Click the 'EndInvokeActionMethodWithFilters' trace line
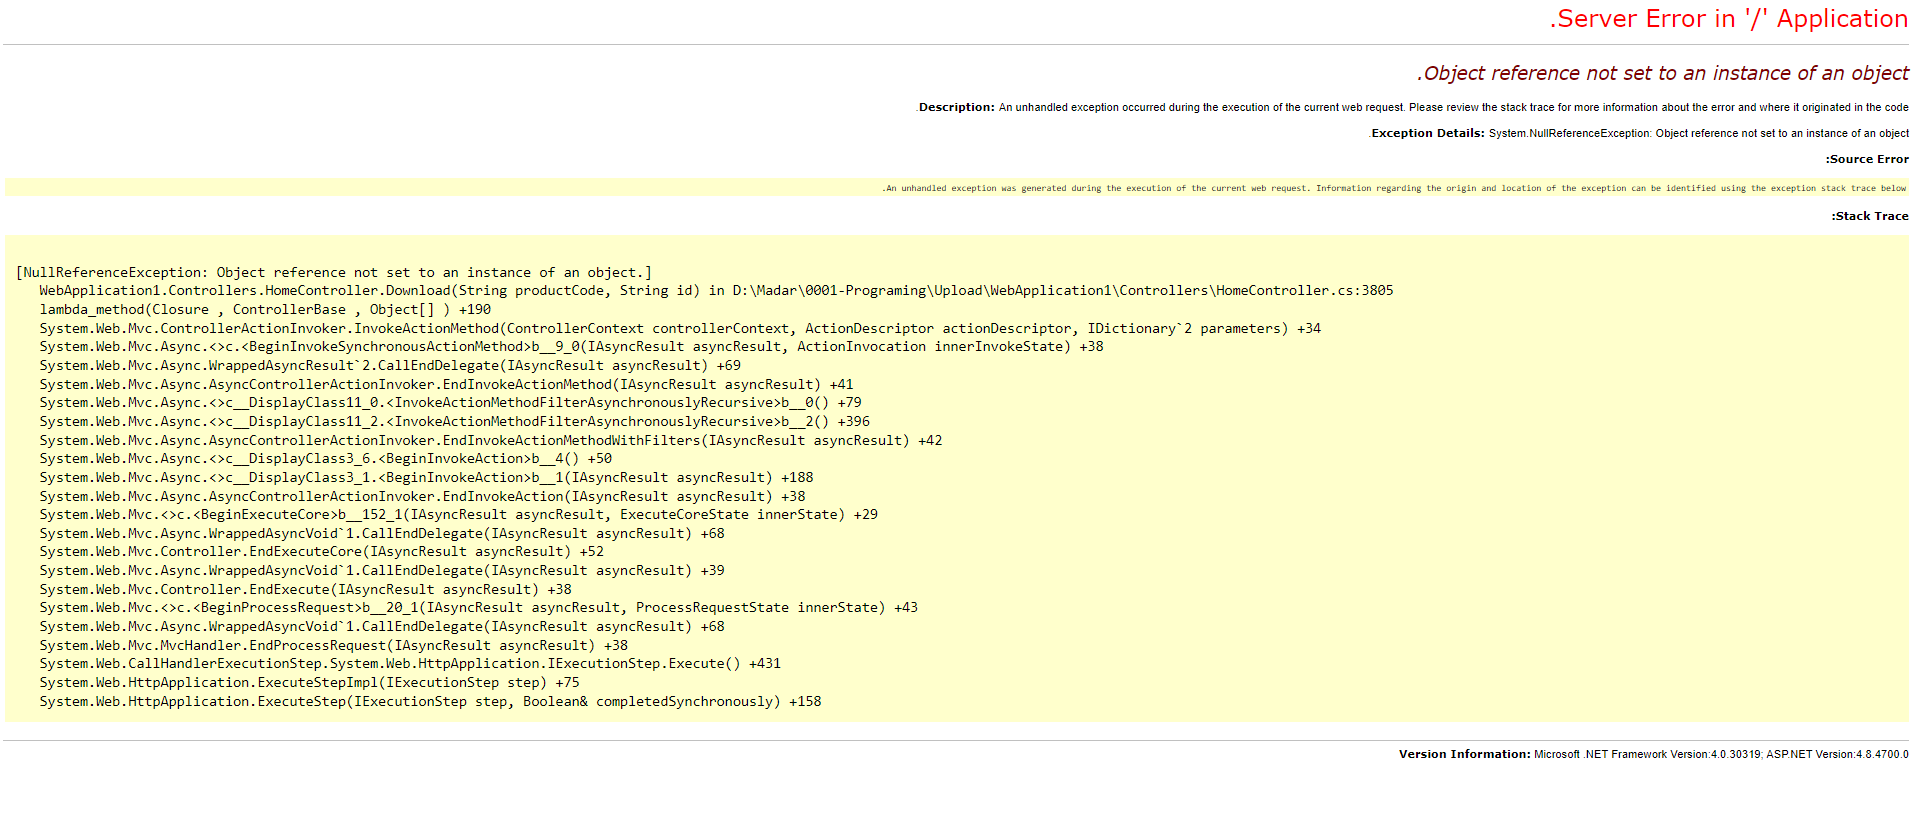1917x820 pixels. (490, 441)
